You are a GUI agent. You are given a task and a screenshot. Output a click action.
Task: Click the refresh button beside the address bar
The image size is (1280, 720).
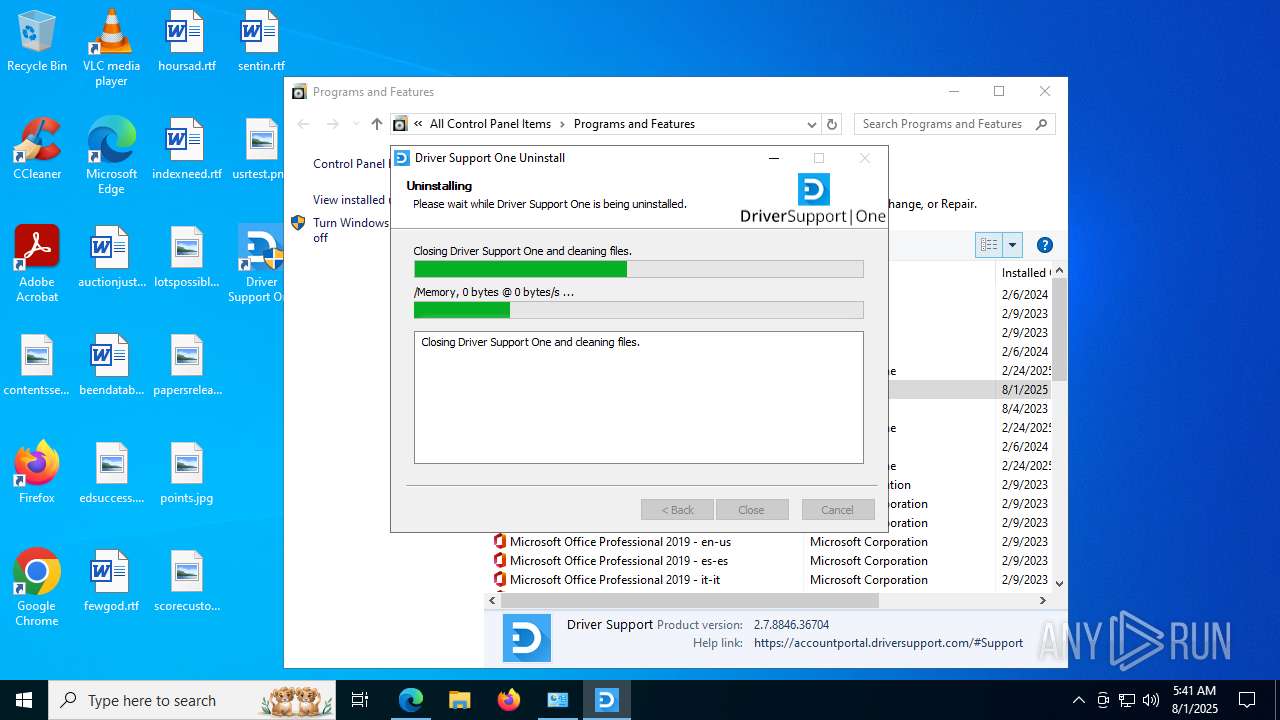point(831,124)
